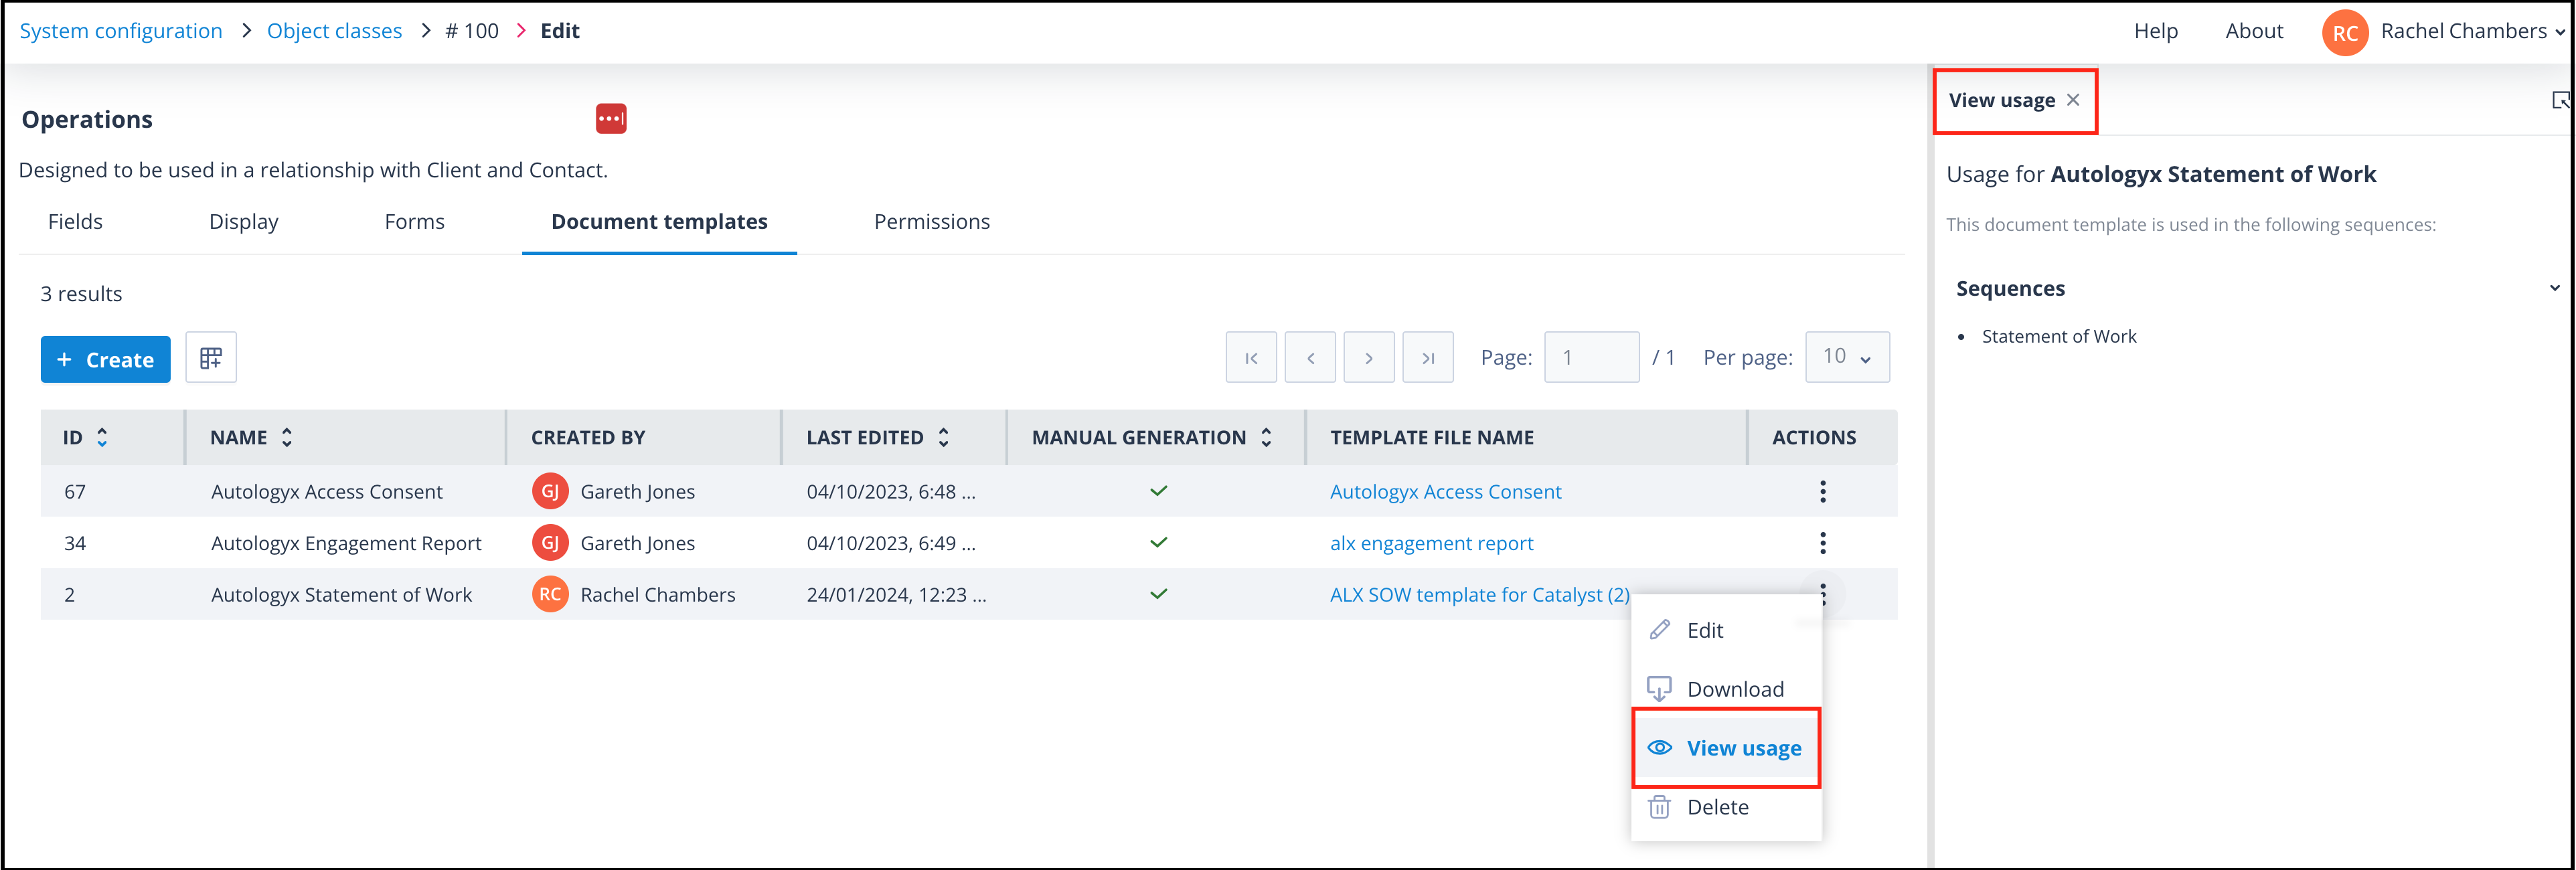This screenshot has width=2576, height=870.
Task: Switch to the Permissions tab
Action: [x=931, y=221]
